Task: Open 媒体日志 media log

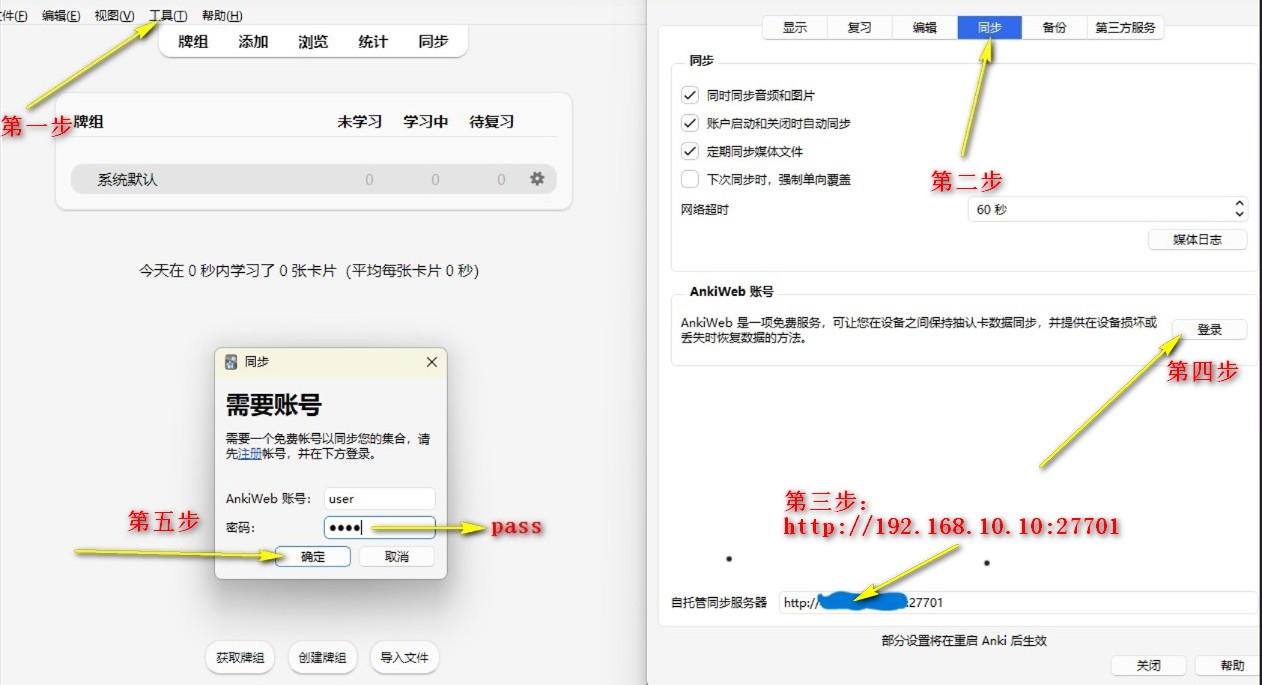Action: click(1197, 240)
